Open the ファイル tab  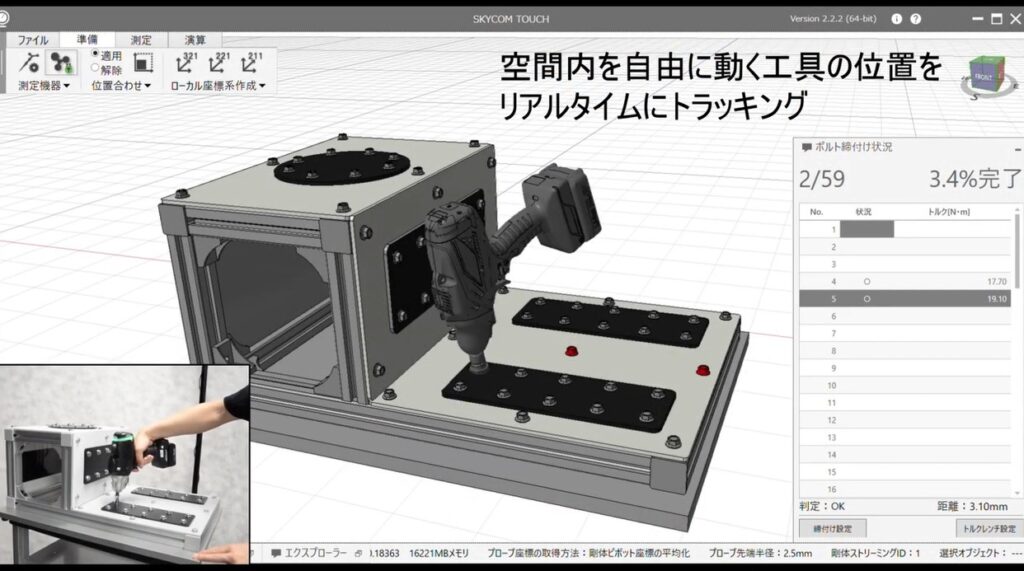(33, 40)
